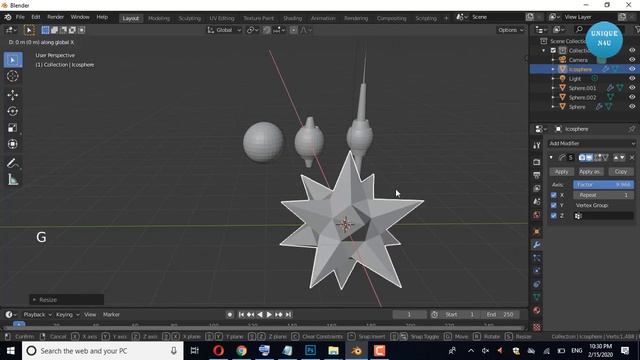Viewport: 640px width, 360px height.
Task: Expand the Resize operator panel
Action: click(x=35, y=300)
